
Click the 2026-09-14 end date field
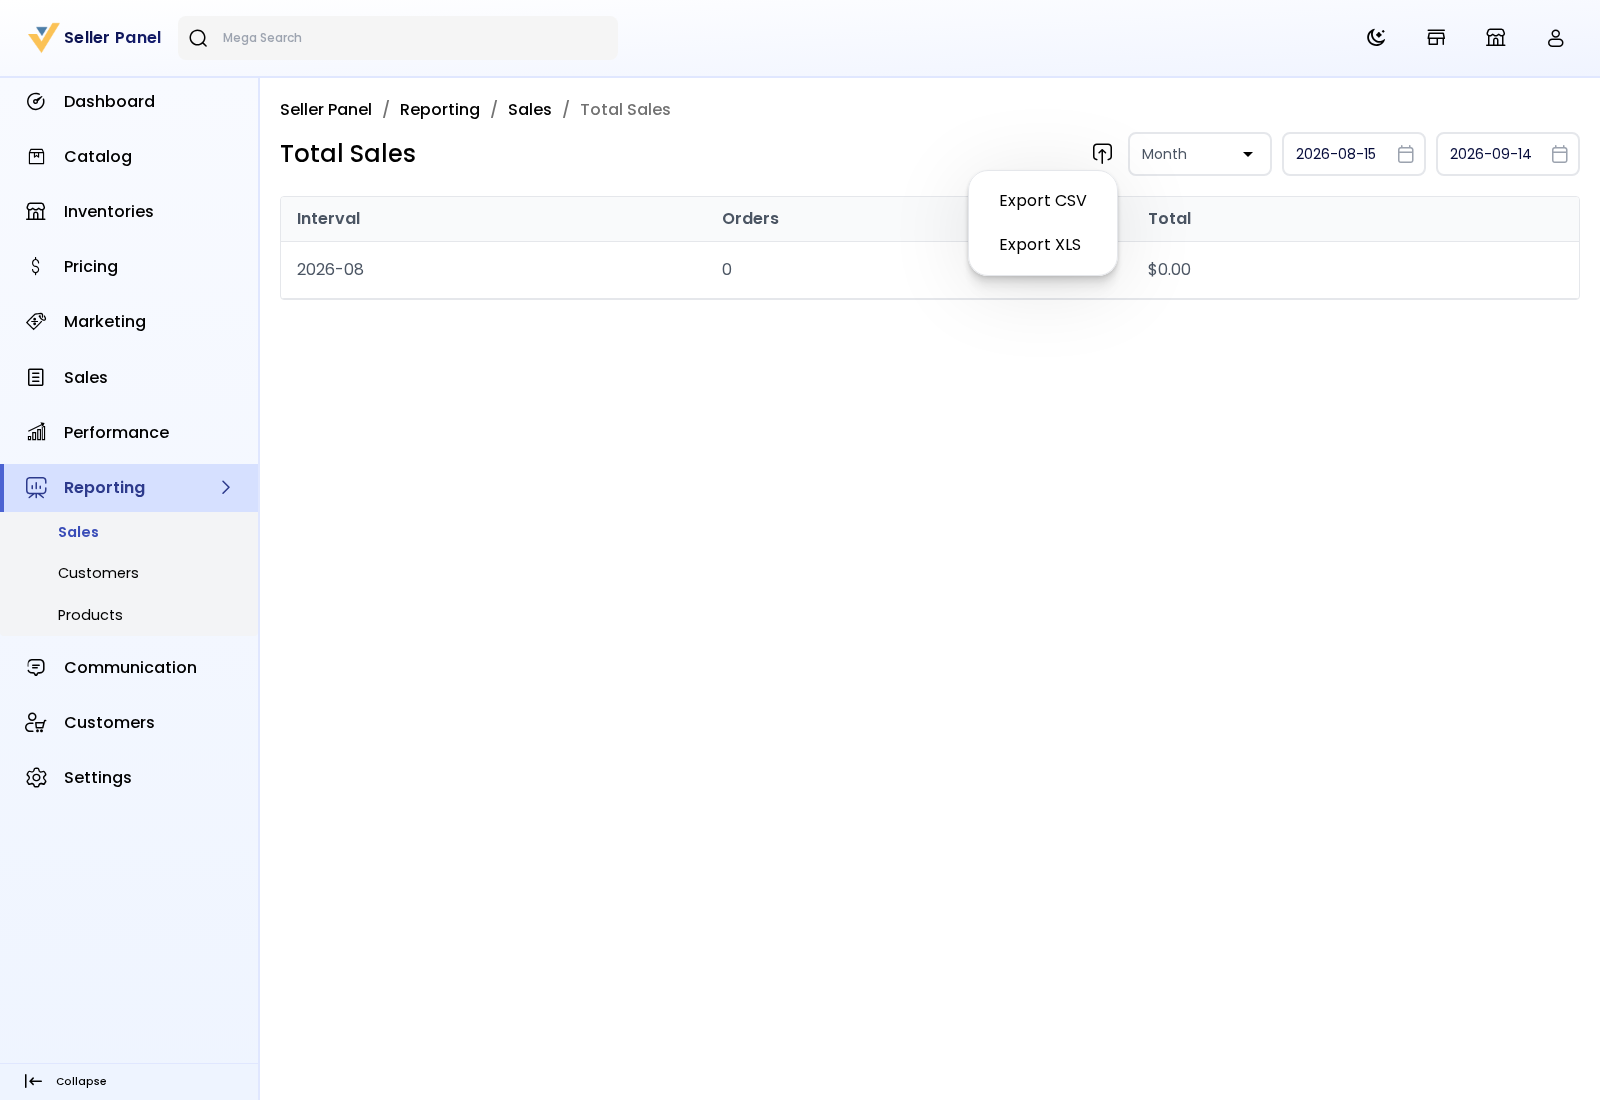pyautogui.click(x=1508, y=154)
